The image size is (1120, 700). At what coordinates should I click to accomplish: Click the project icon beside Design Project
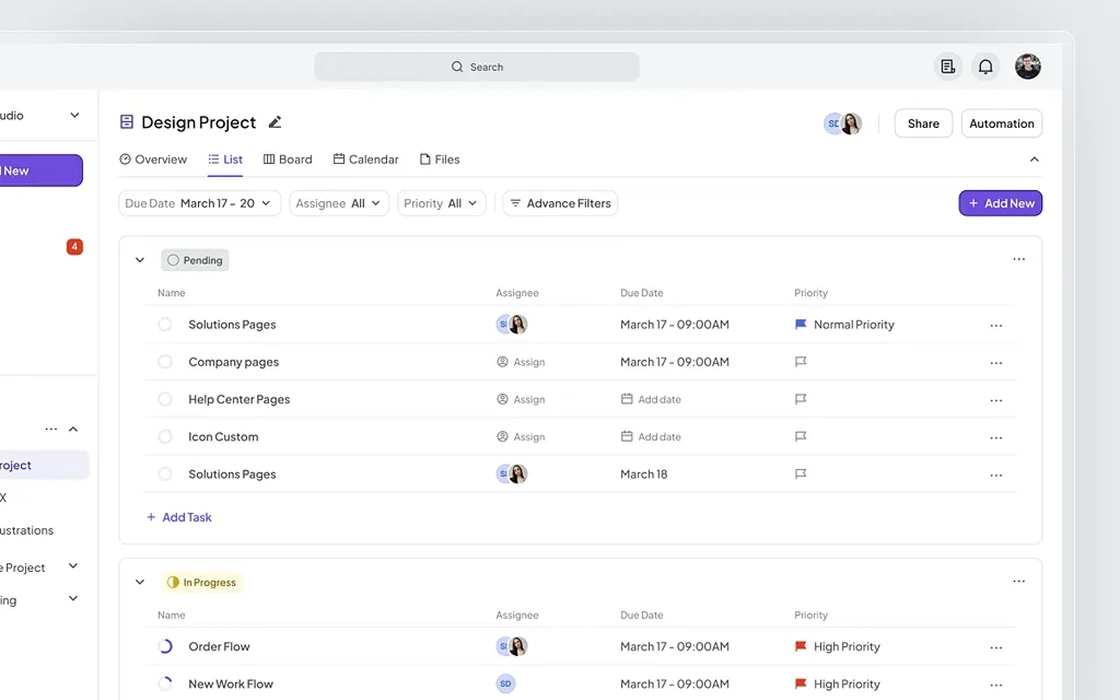click(126, 122)
